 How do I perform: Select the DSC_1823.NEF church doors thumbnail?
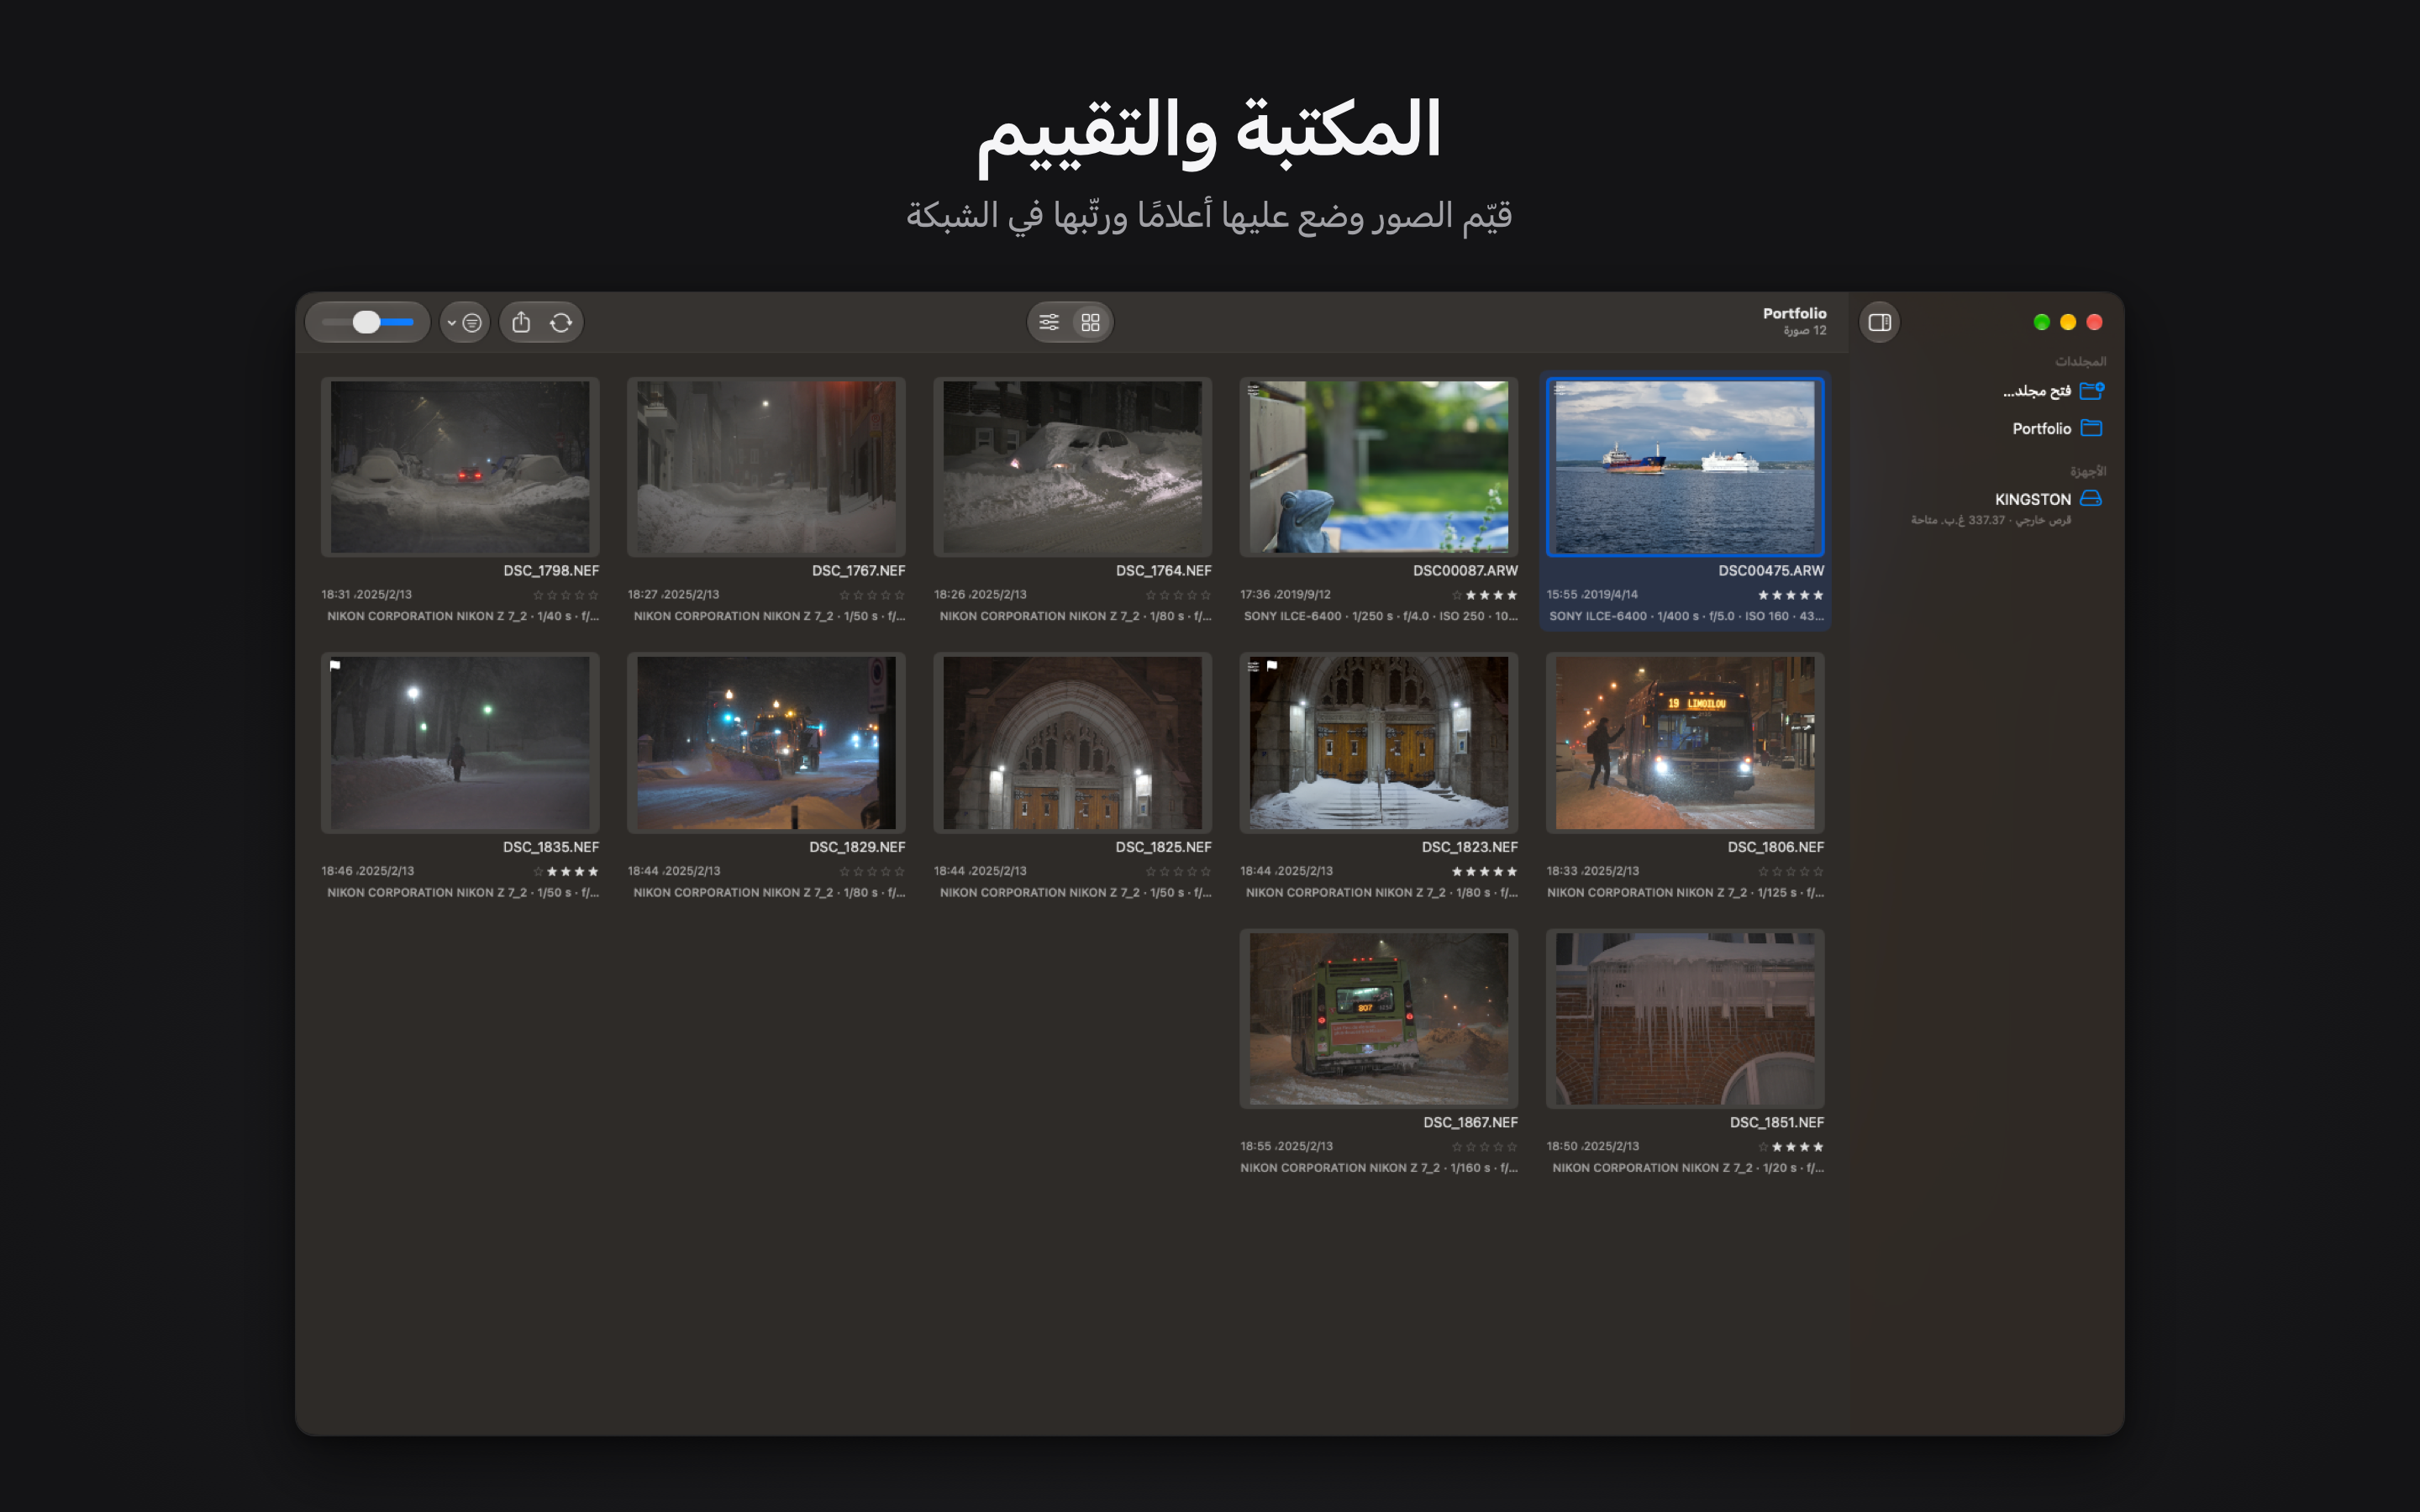(1379, 743)
